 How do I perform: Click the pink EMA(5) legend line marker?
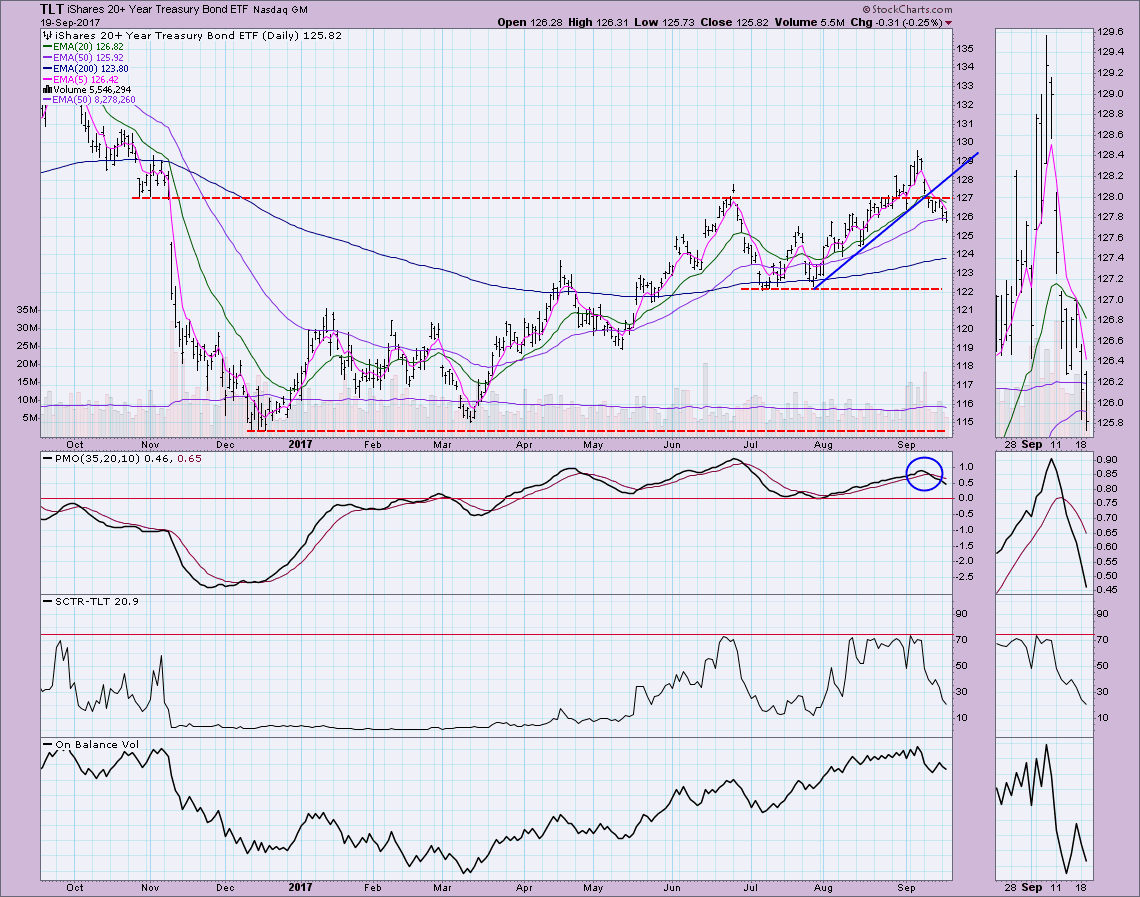coord(48,79)
